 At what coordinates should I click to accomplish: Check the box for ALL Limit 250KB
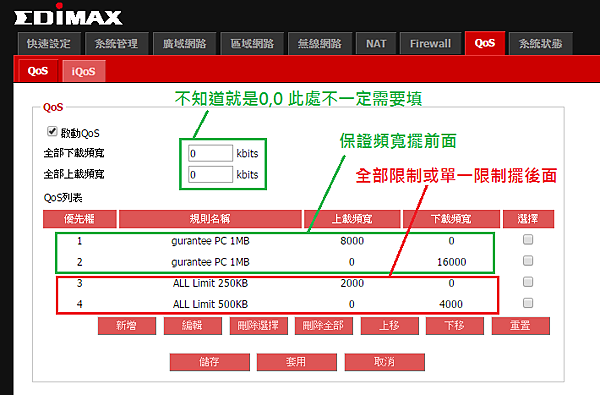[528, 282]
